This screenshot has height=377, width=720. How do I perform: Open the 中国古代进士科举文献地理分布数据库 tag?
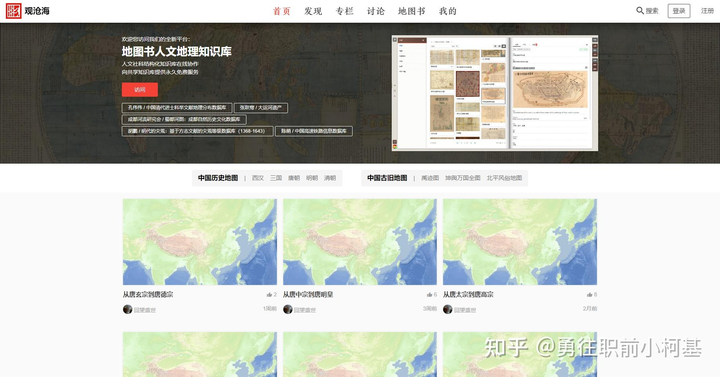pos(177,107)
